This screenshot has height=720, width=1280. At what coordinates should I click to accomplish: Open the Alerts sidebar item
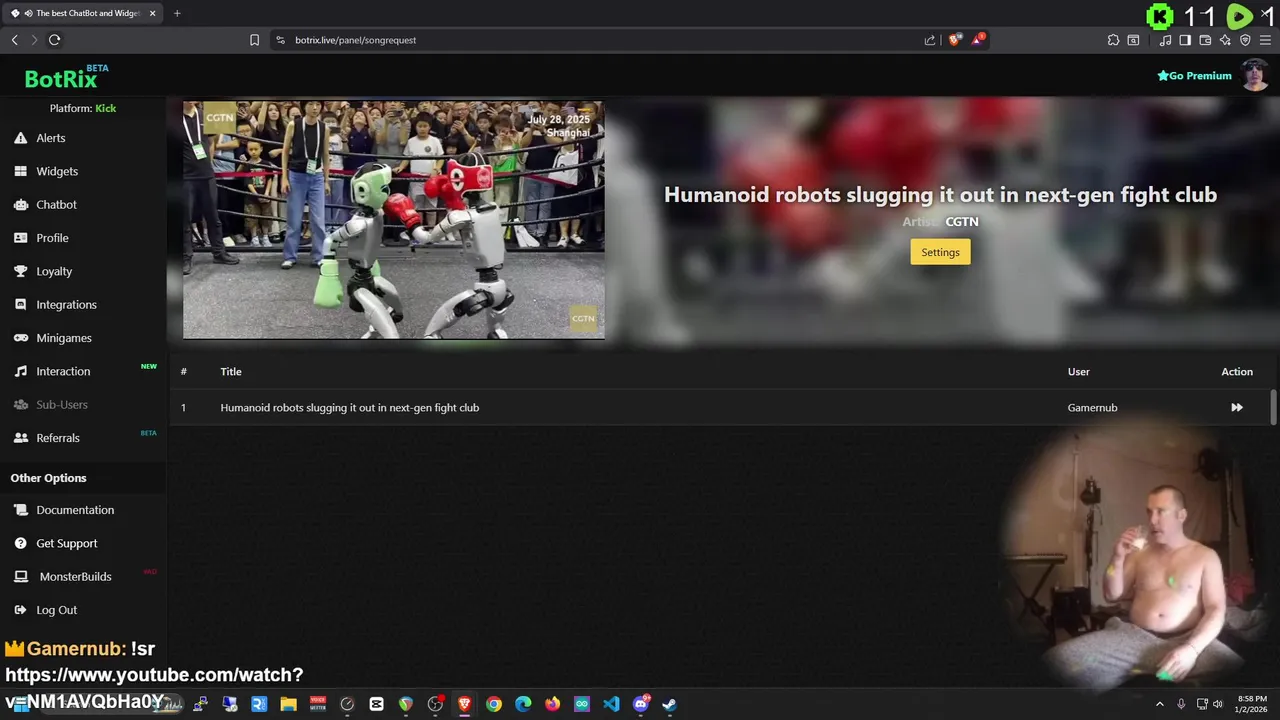[50, 138]
